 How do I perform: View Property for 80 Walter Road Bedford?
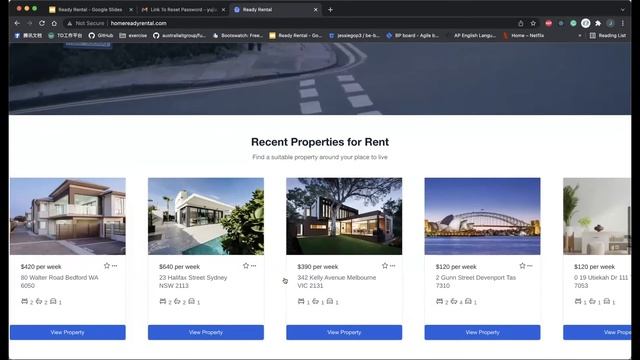[x=68, y=332]
